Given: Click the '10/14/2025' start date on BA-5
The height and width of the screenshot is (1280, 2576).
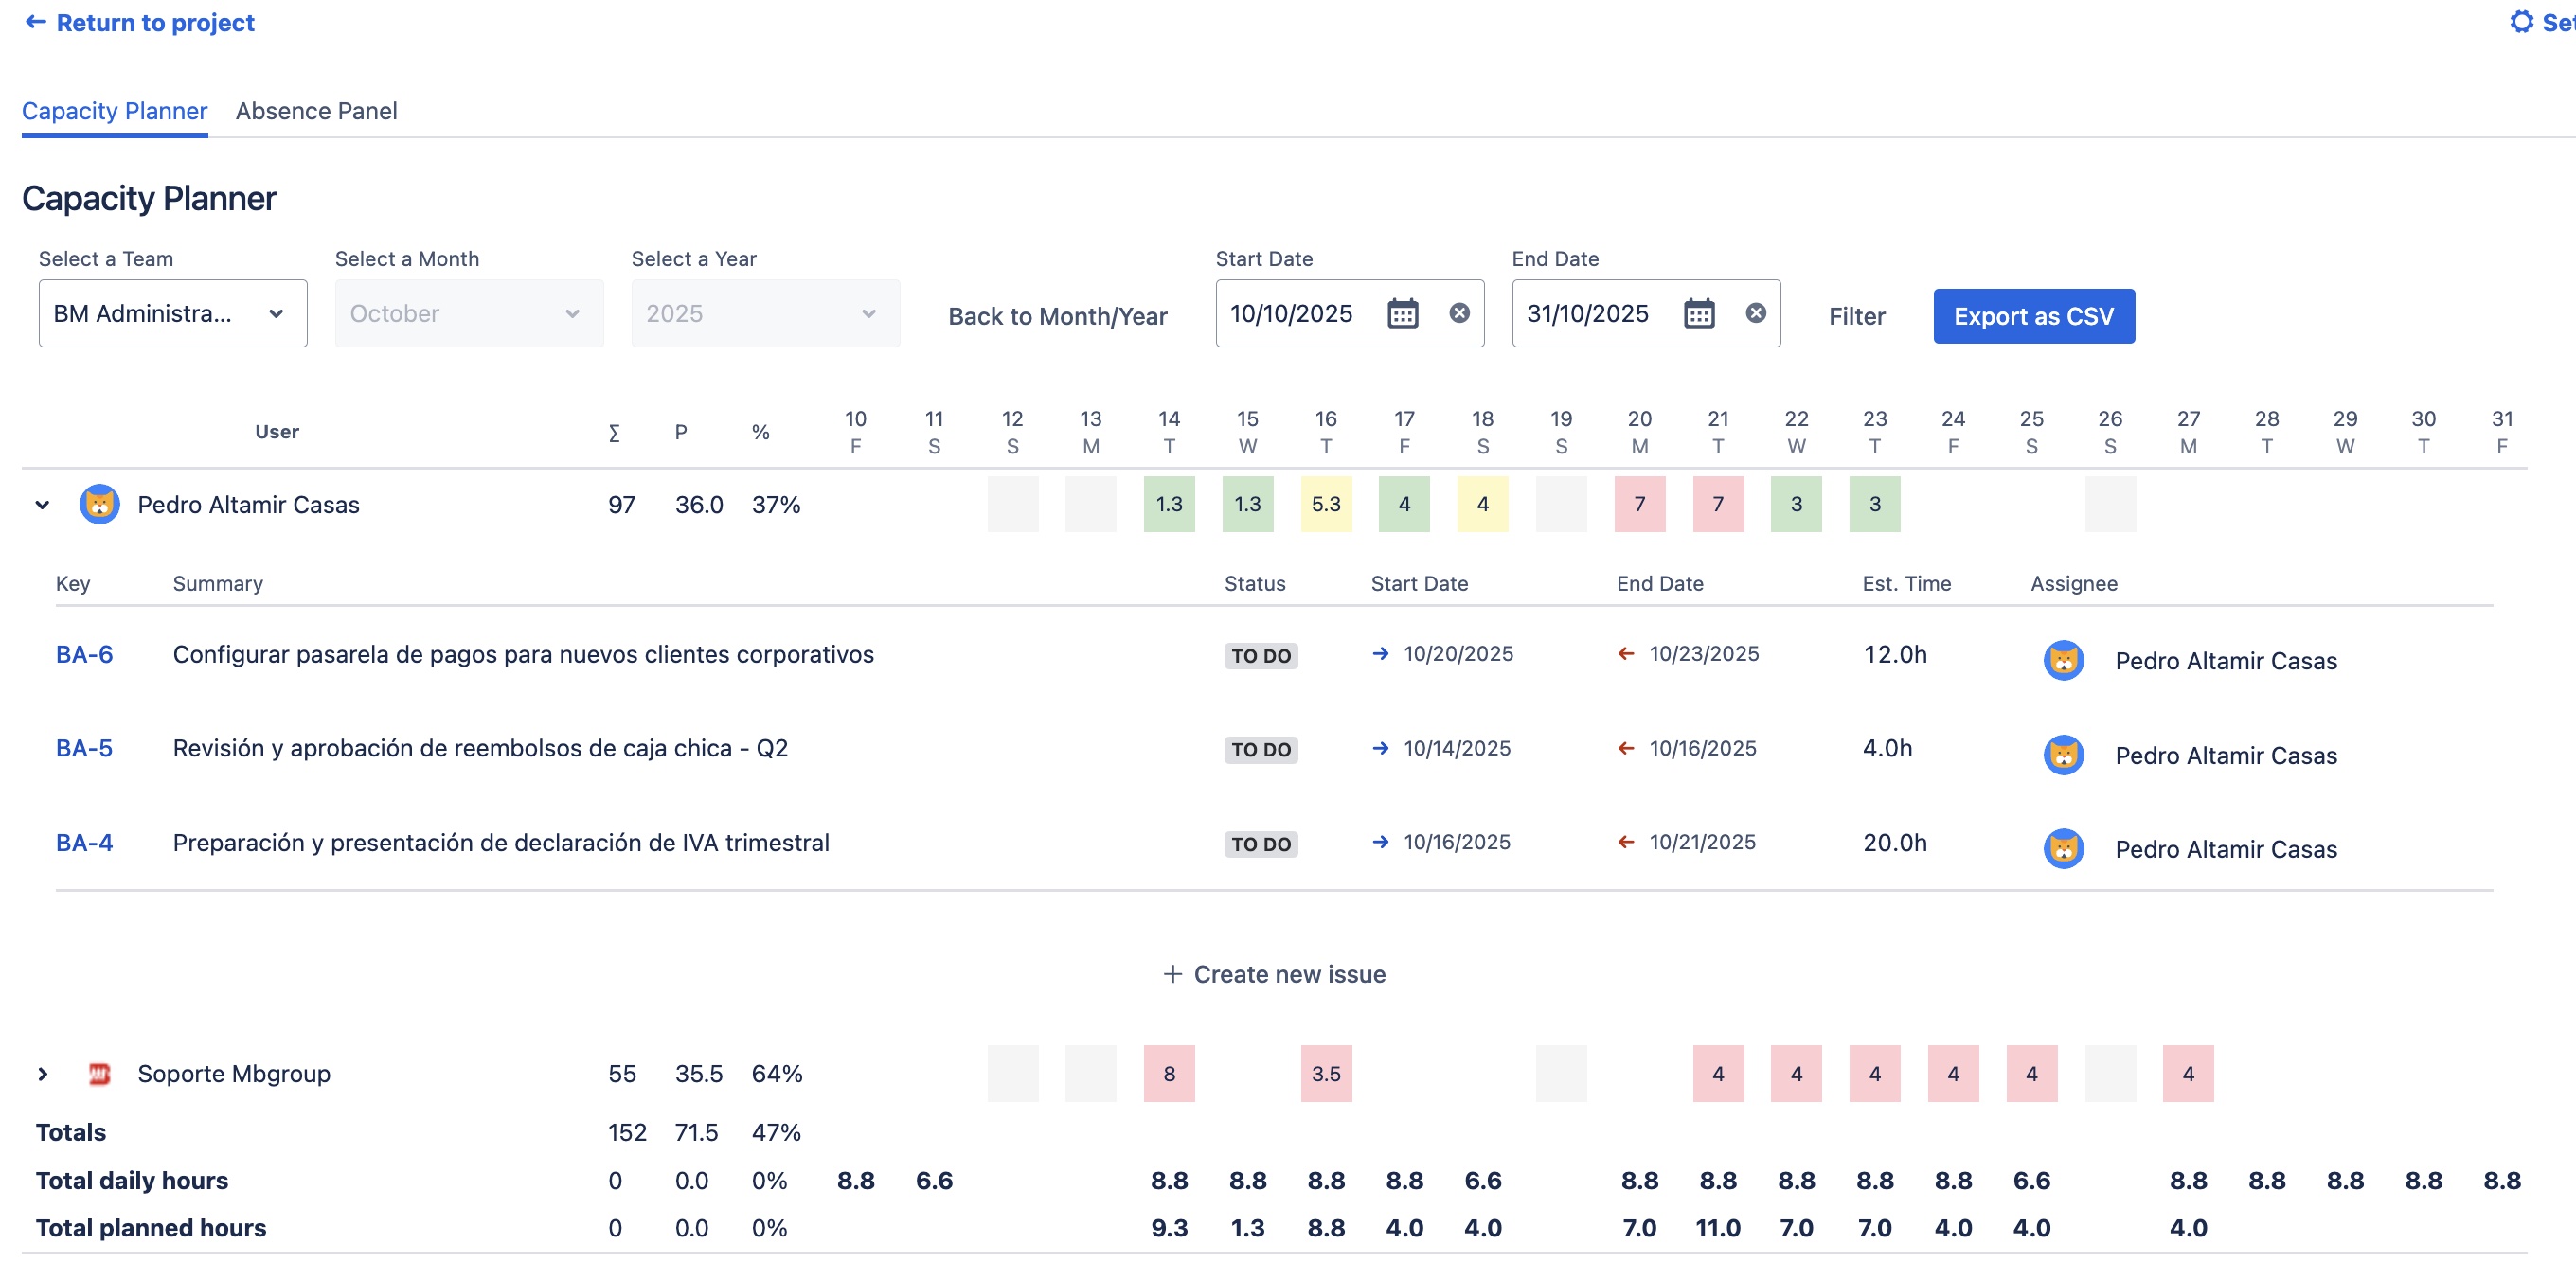Looking at the screenshot, I should point(1457,749).
